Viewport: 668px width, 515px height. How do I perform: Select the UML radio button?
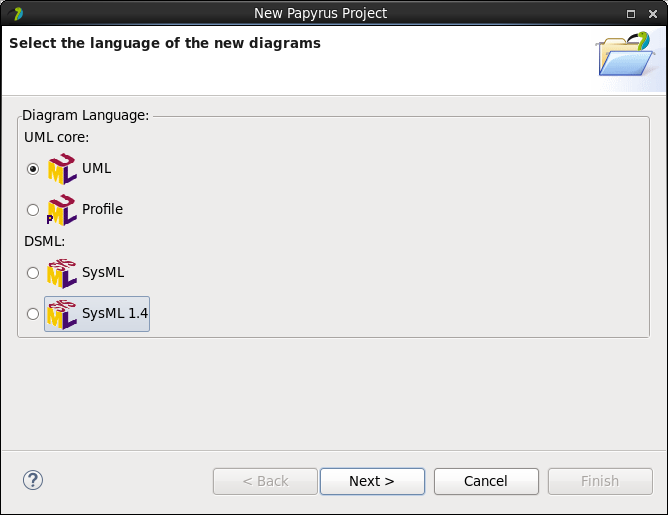coord(33,169)
